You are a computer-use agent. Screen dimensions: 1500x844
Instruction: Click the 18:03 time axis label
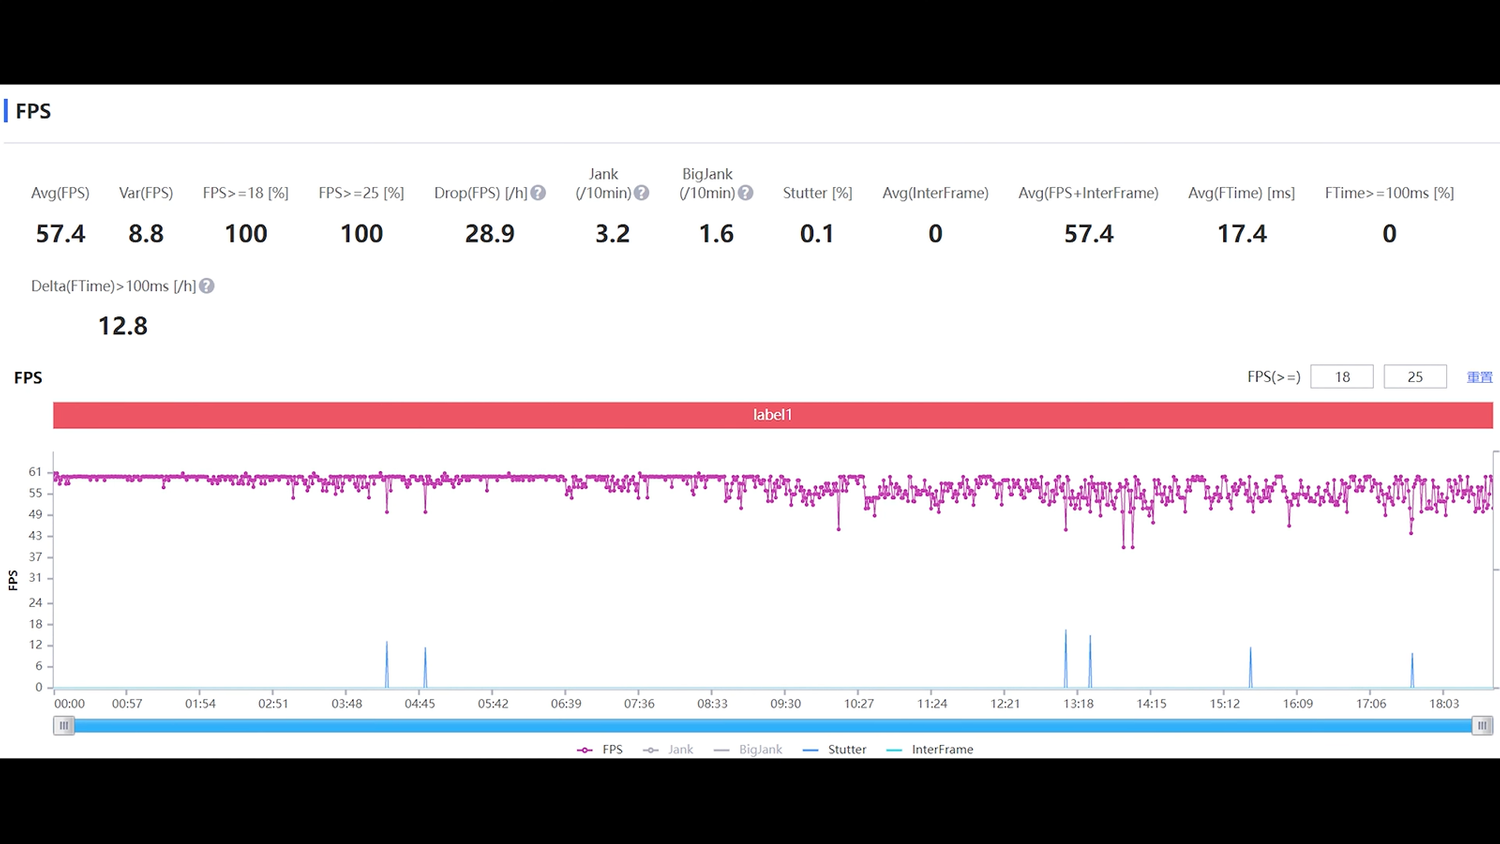[x=1444, y=704]
